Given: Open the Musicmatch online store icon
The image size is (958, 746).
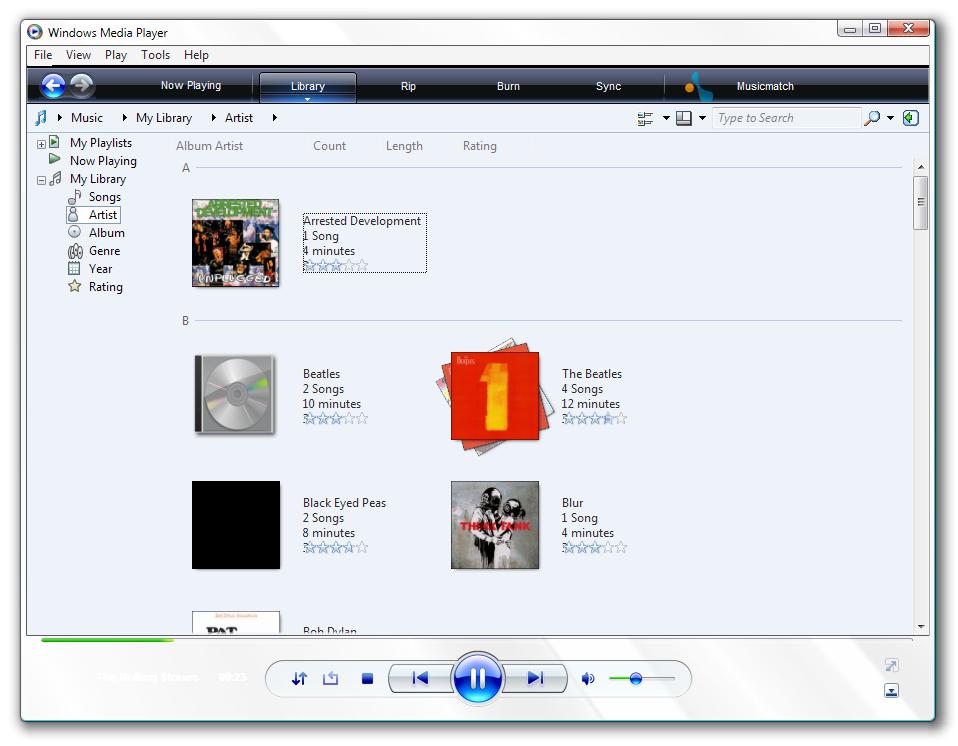Looking at the screenshot, I should (698, 86).
